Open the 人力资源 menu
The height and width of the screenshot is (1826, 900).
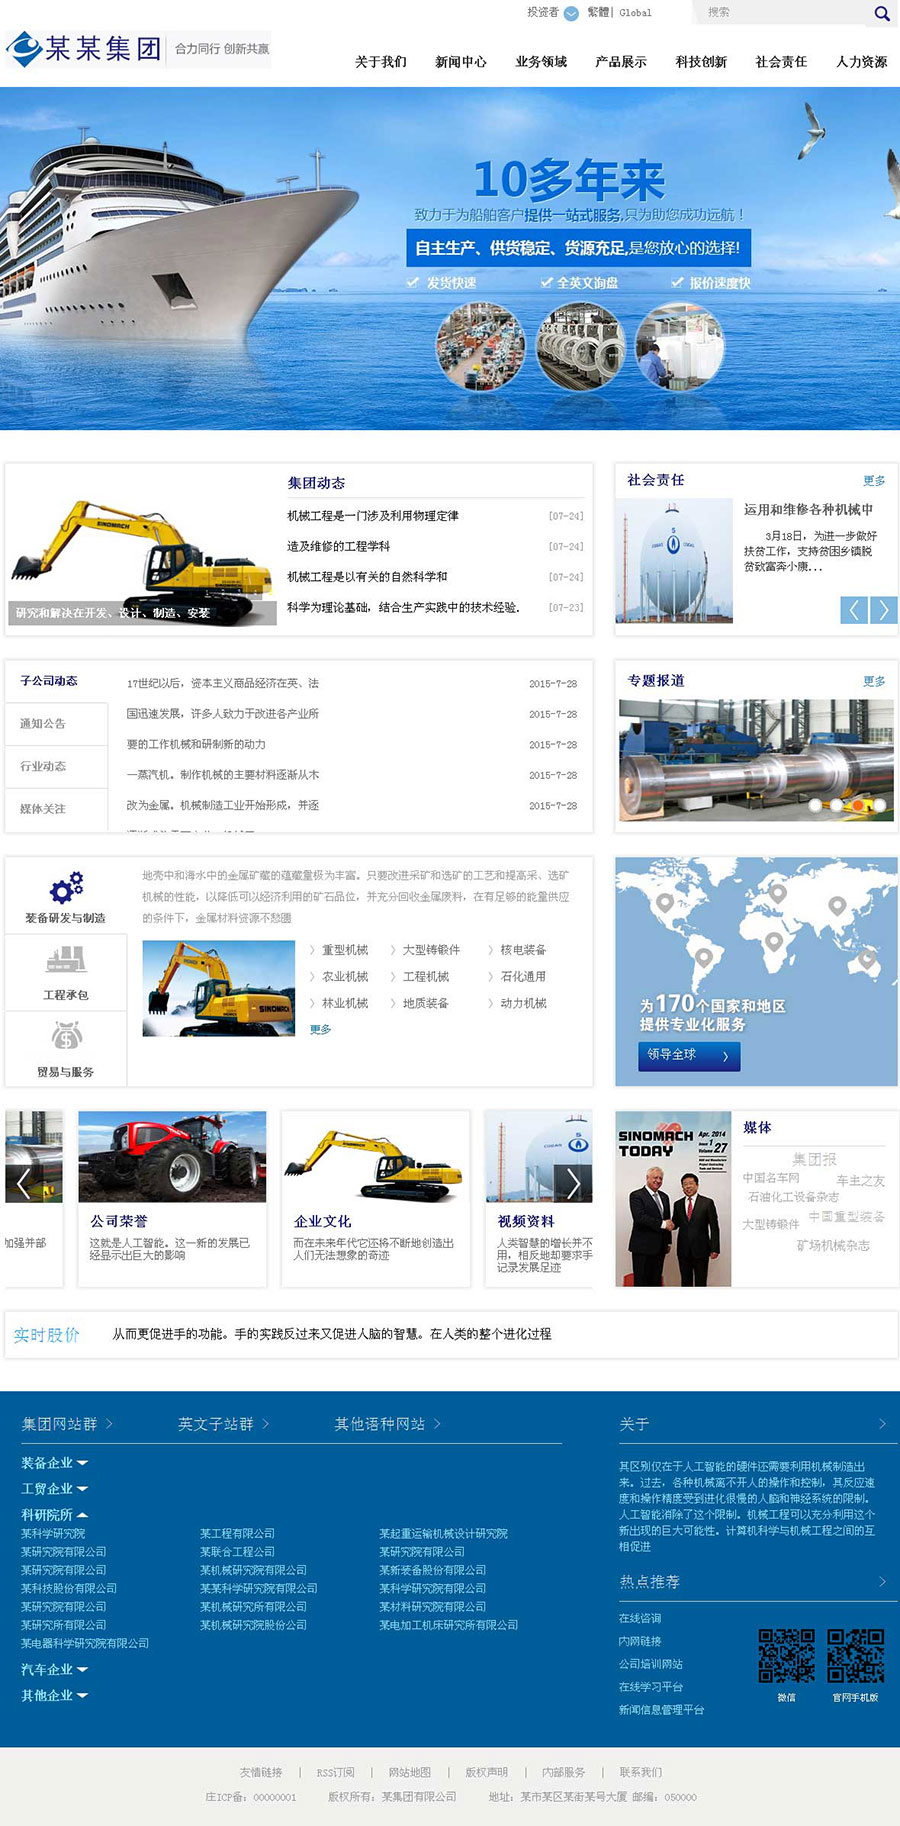click(x=862, y=62)
